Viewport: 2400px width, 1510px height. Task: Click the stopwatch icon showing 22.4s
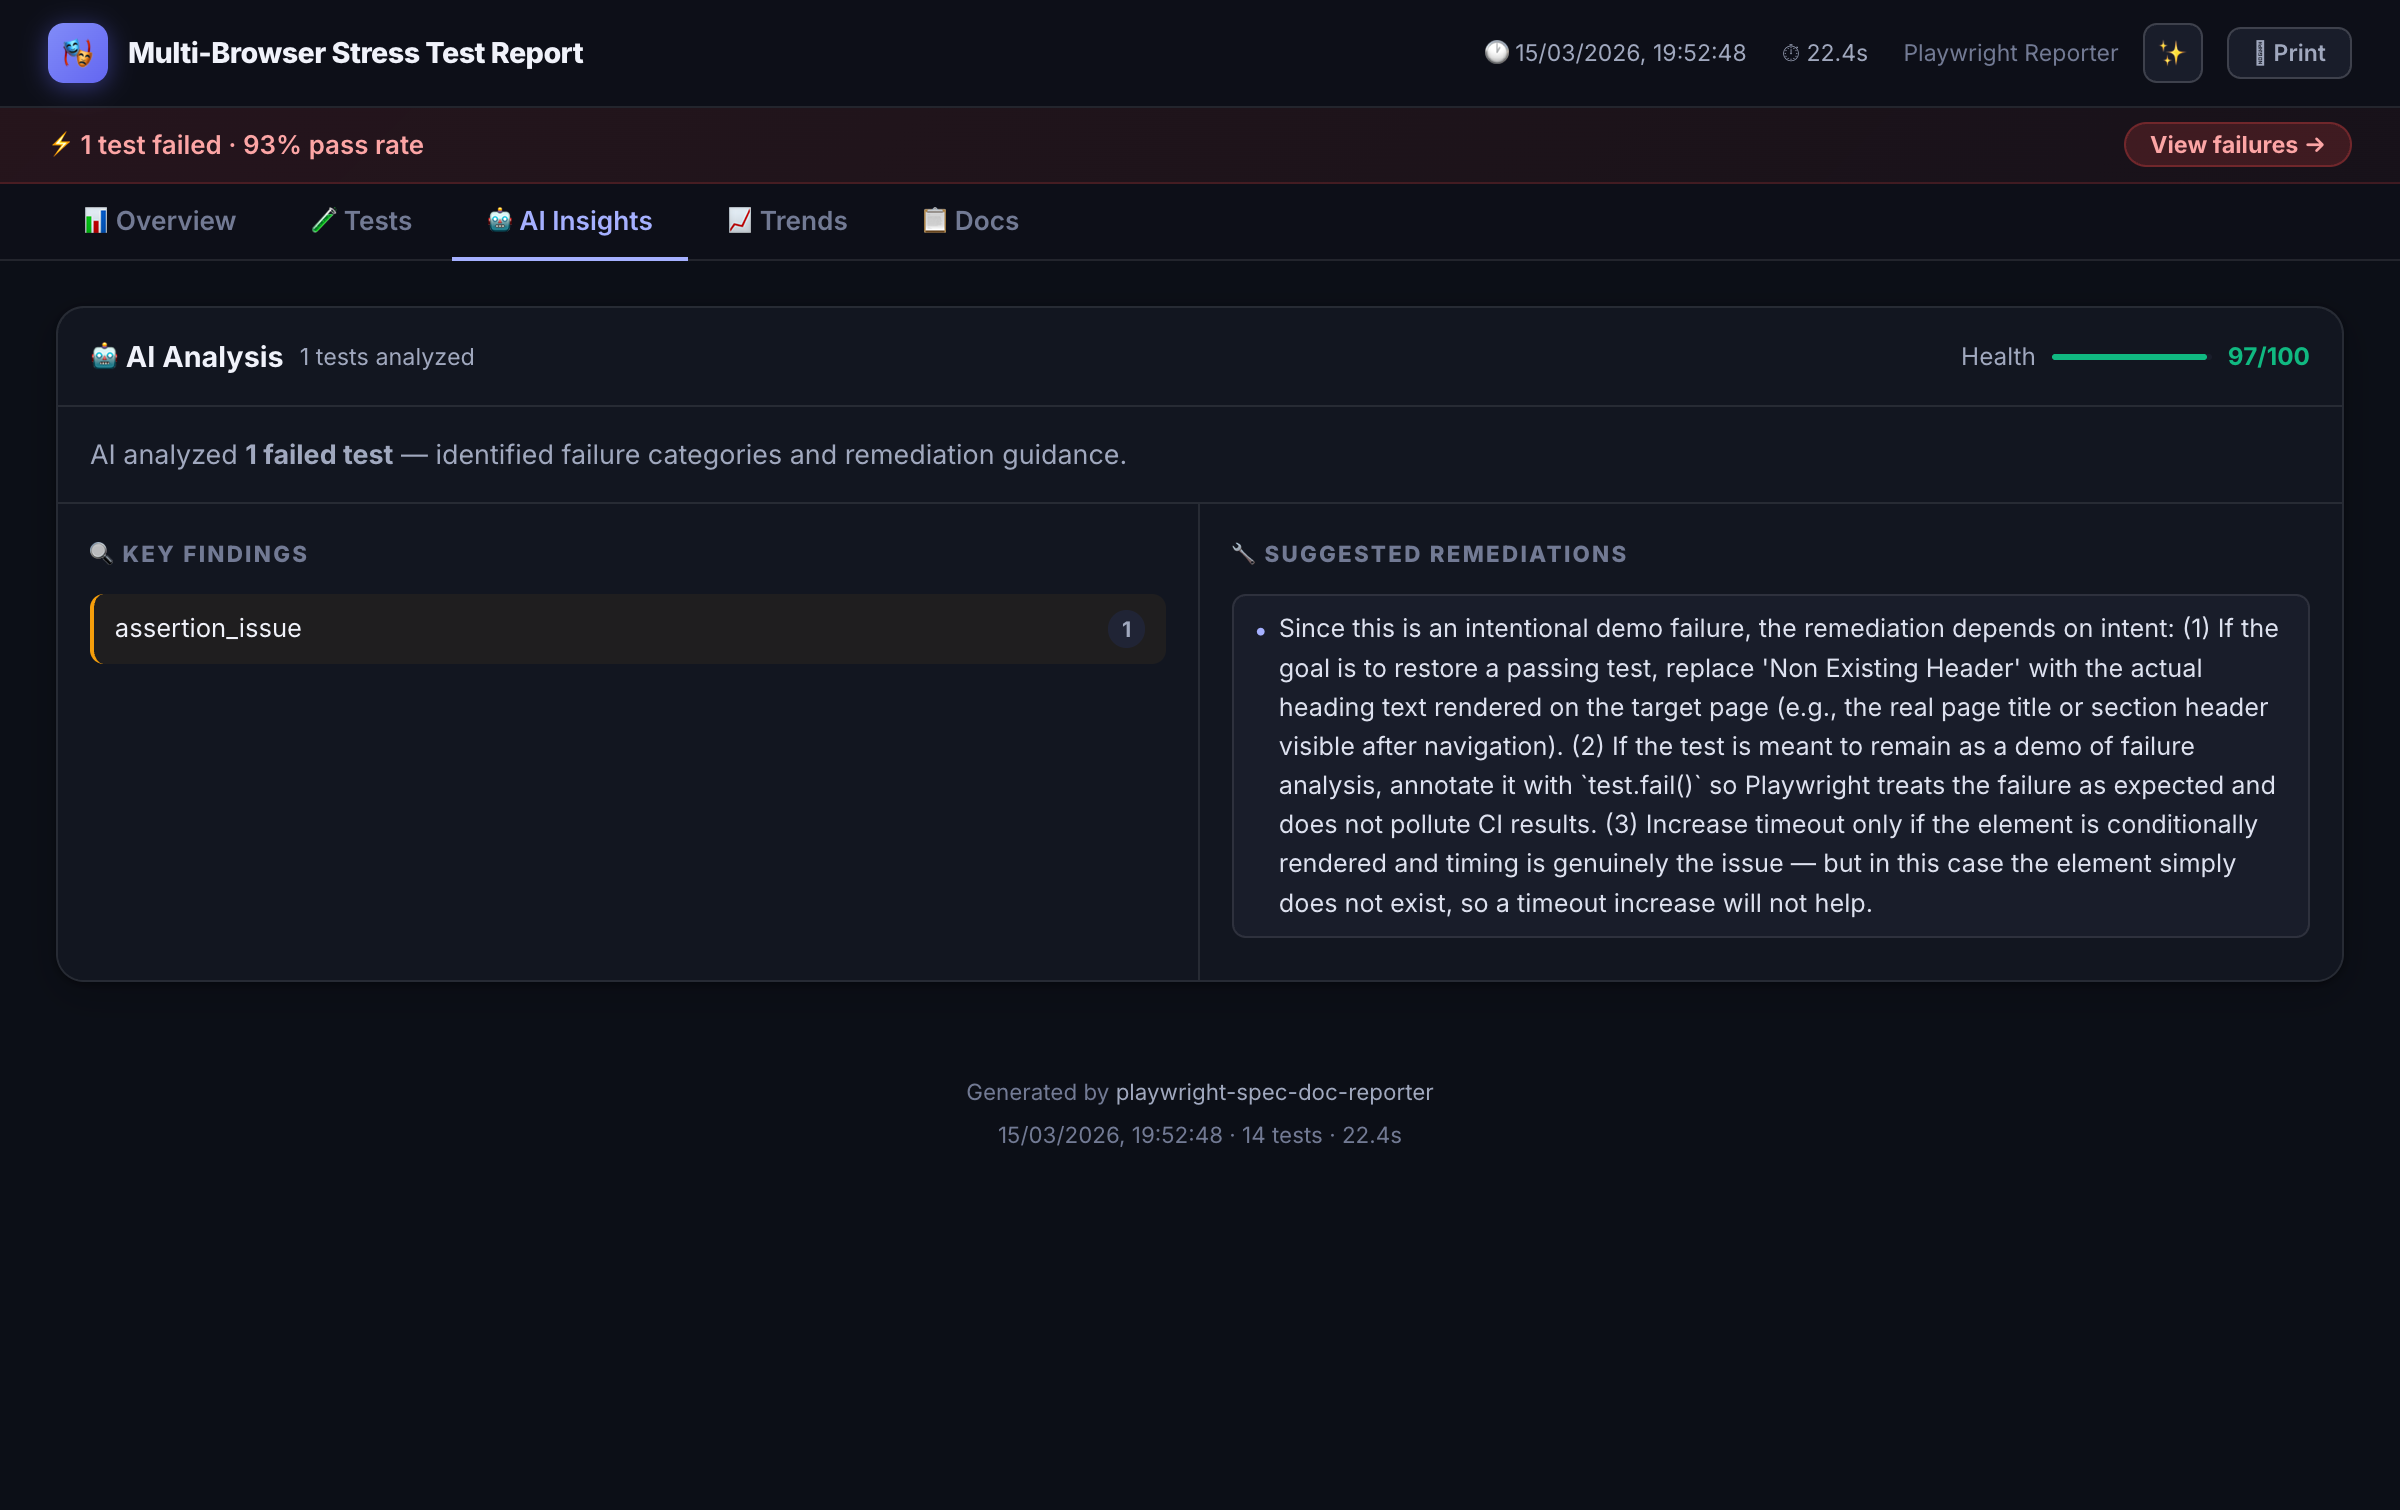[1793, 52]
